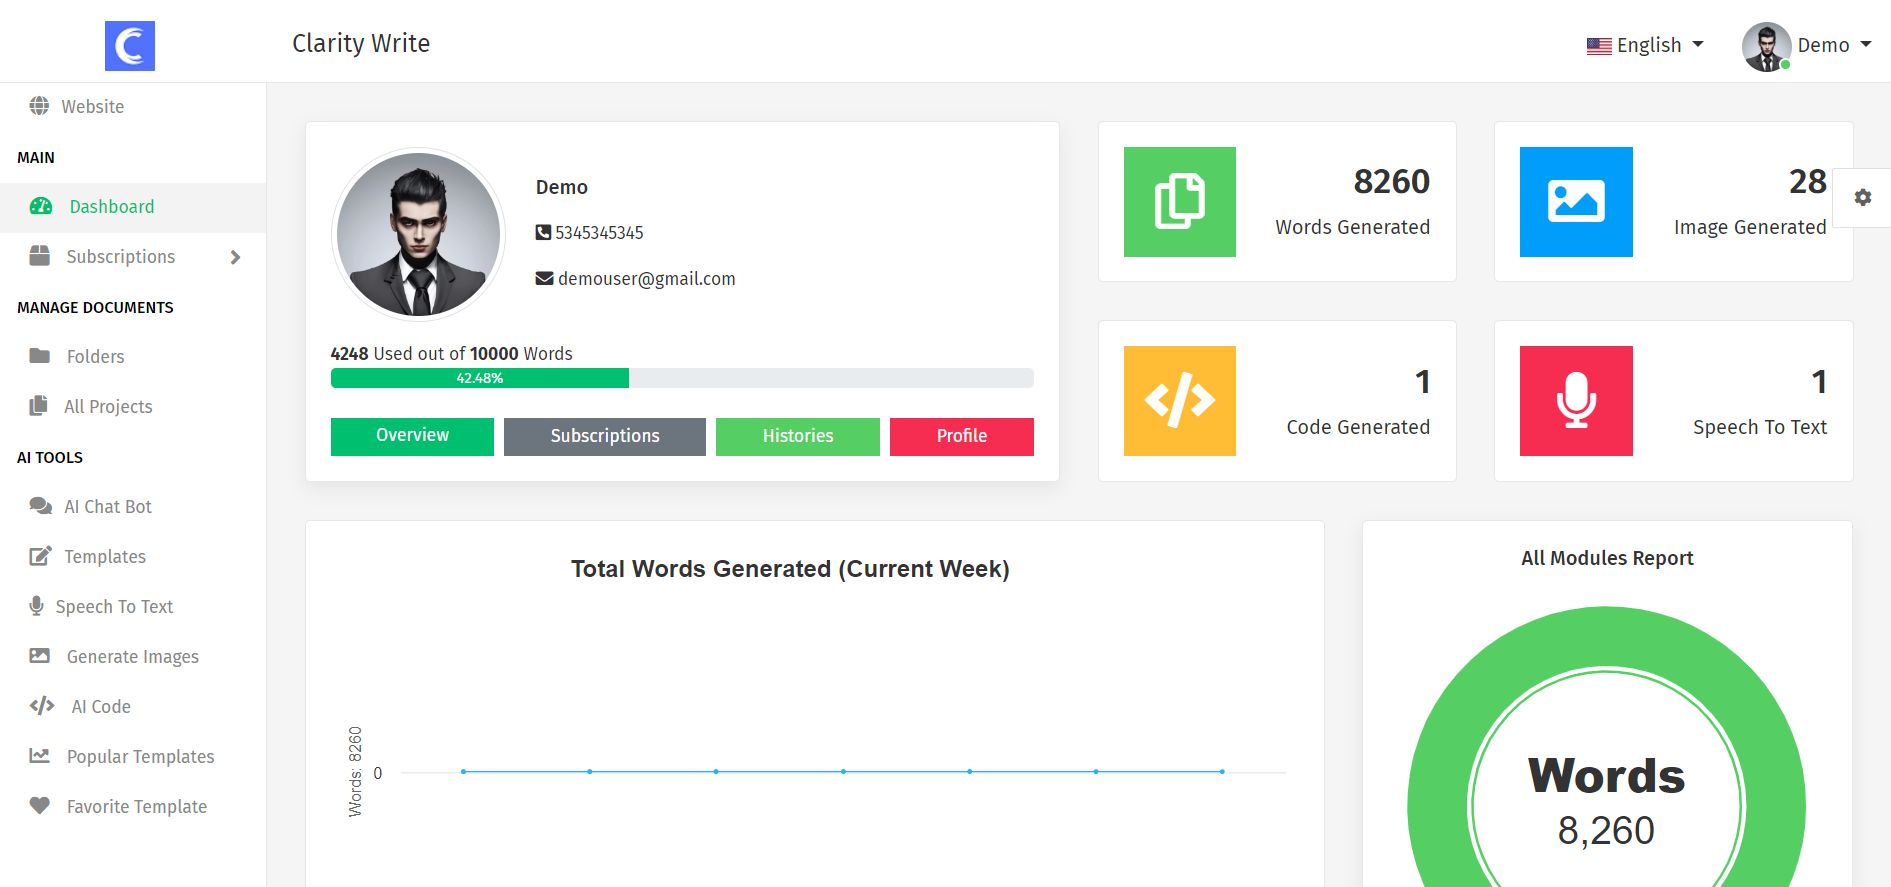Click the Clarity Write header title

coord(361,44)
